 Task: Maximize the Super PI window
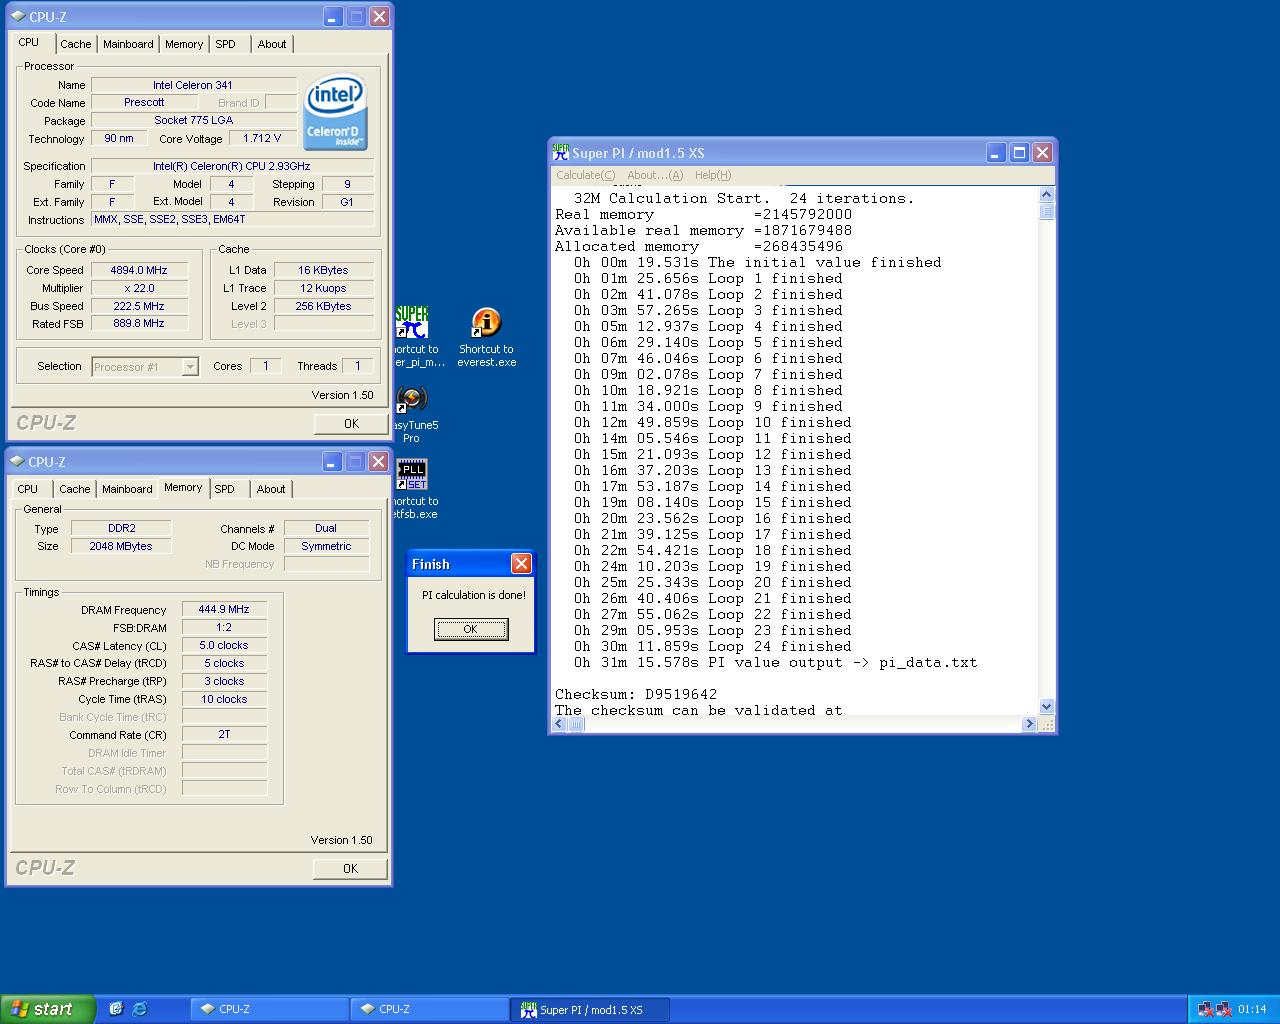1019,153
